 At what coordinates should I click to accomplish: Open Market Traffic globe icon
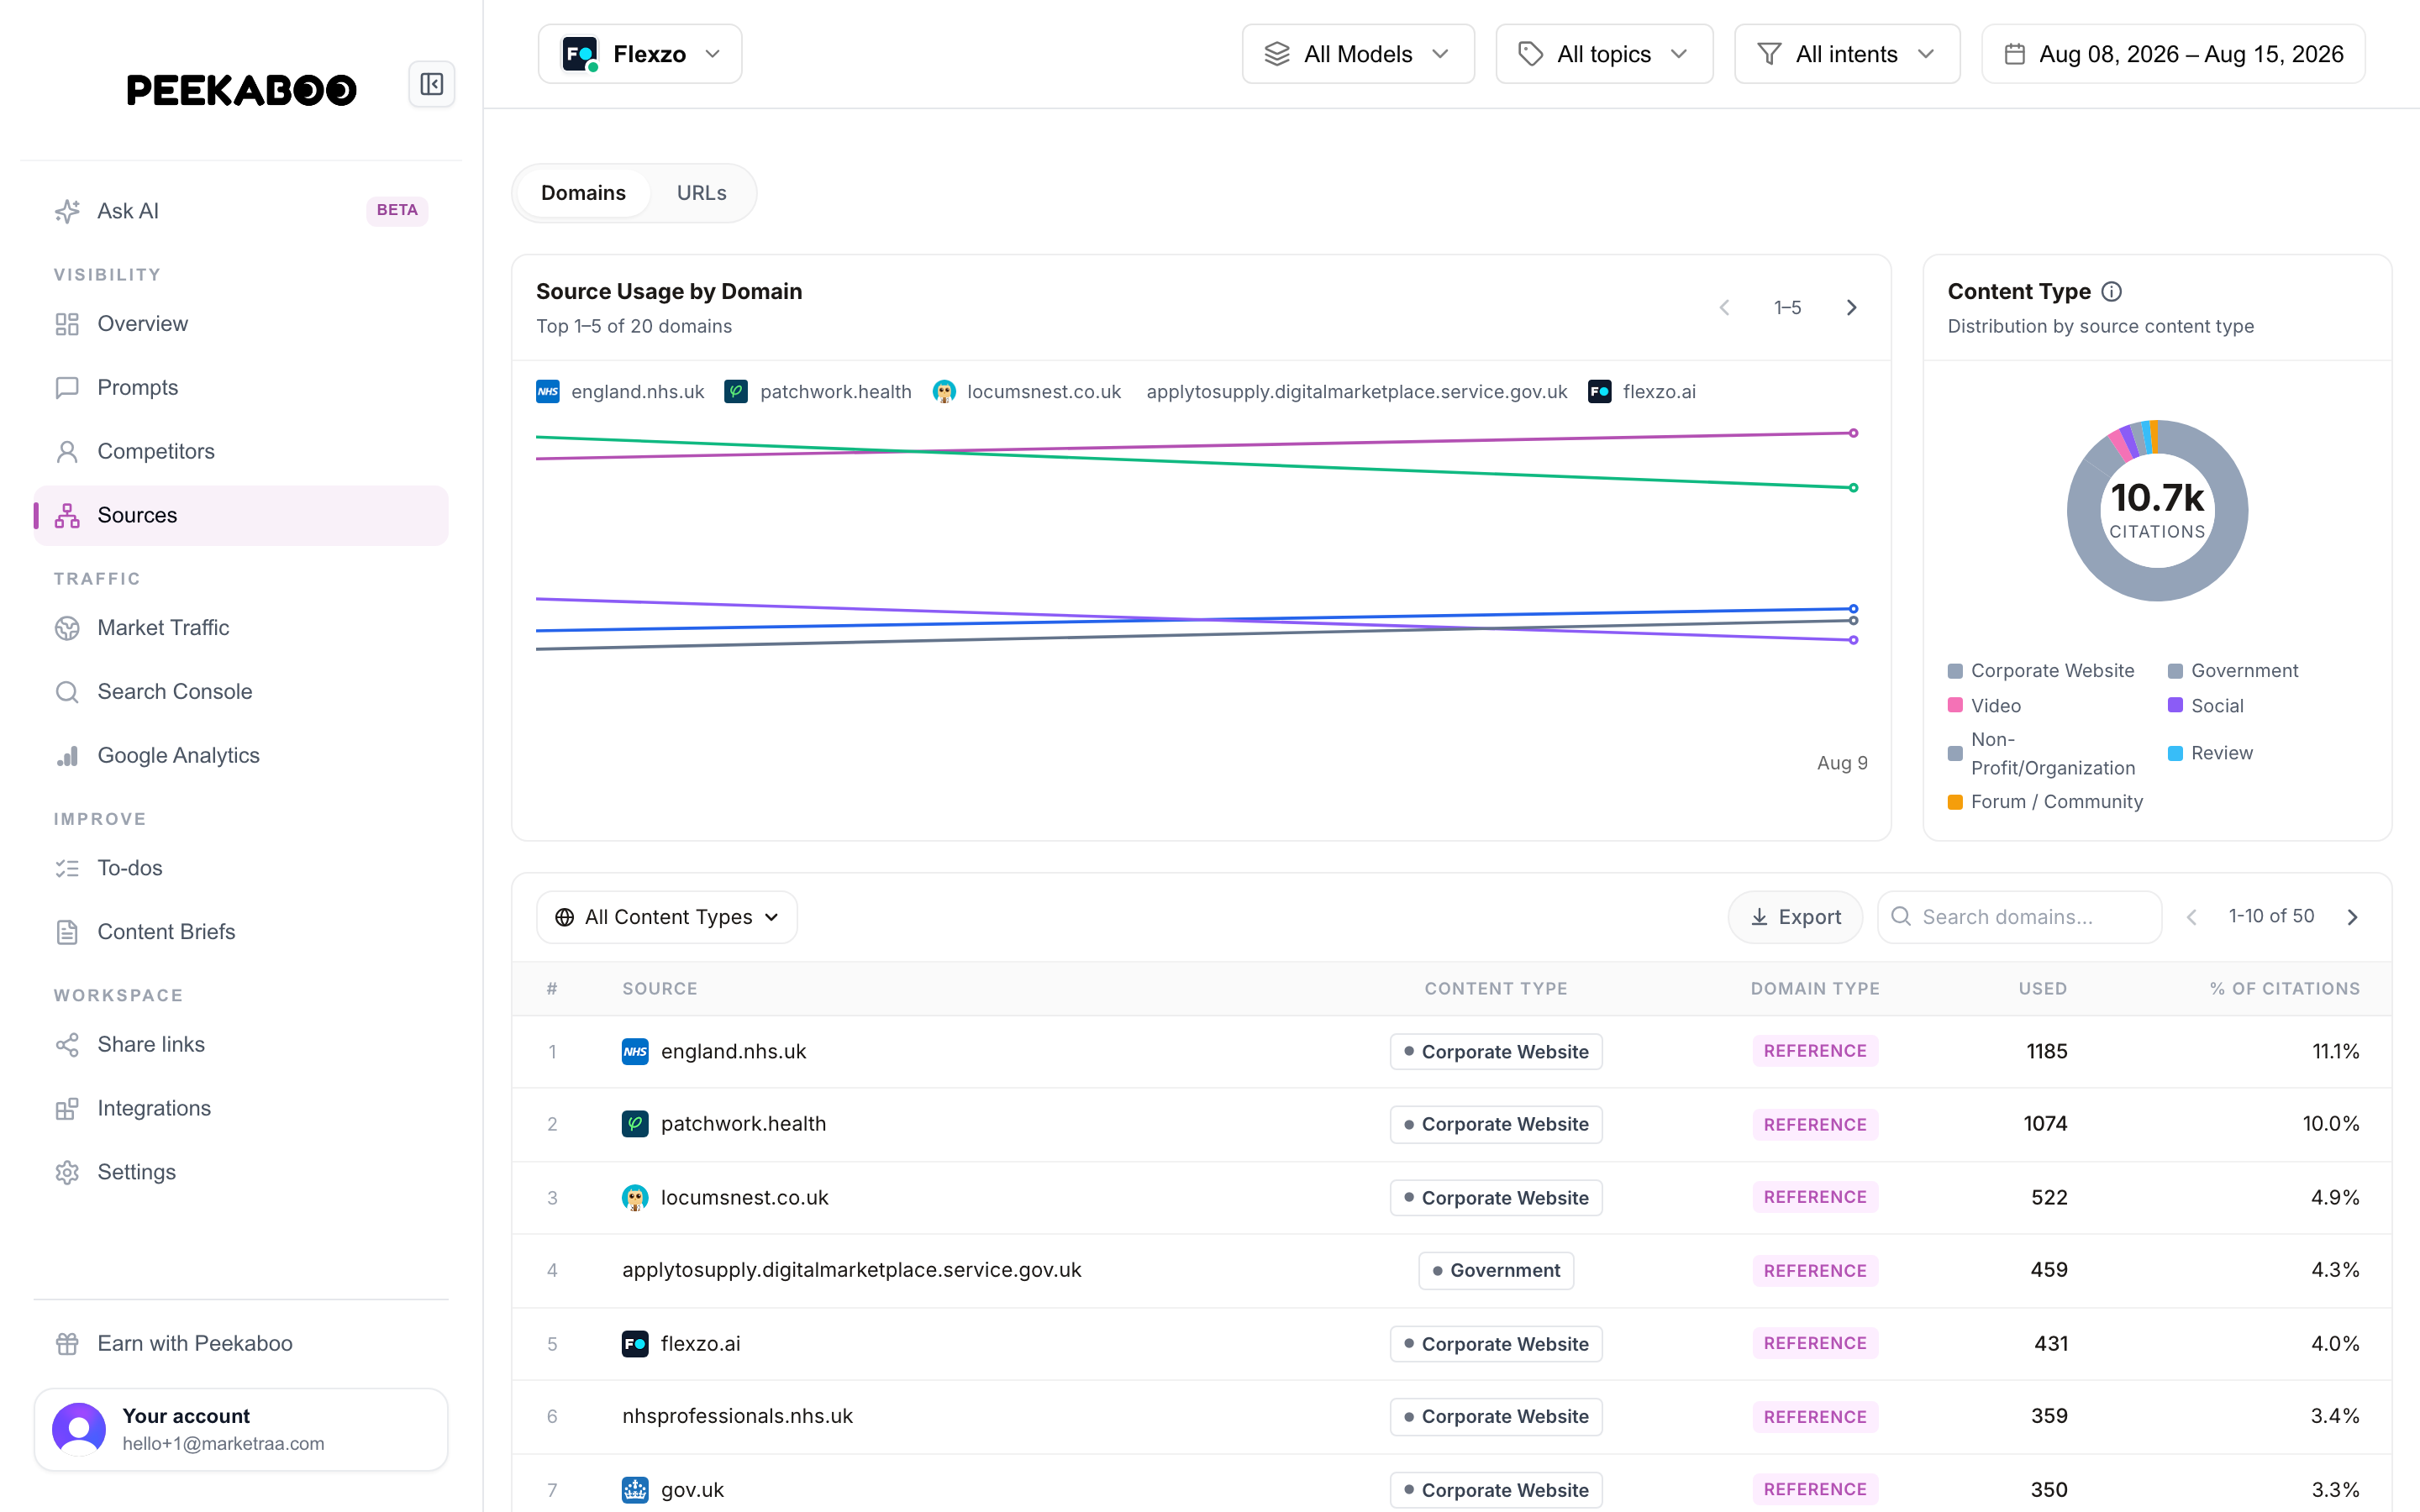pos(67,628)
